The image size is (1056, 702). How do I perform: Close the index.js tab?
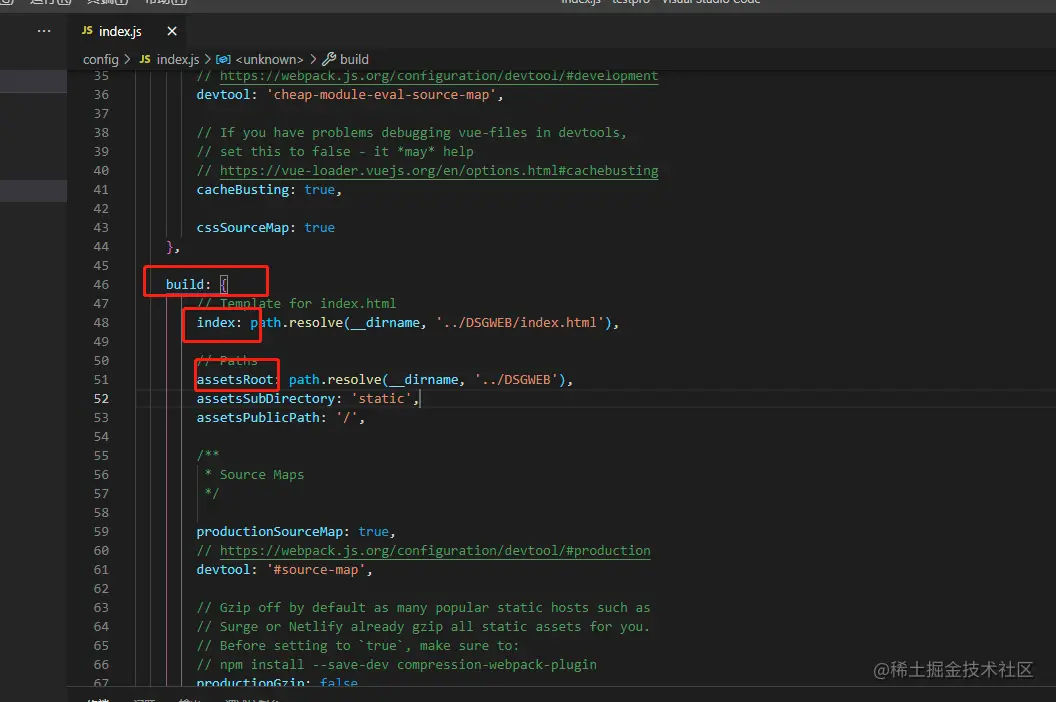click(x=172, y=31)
